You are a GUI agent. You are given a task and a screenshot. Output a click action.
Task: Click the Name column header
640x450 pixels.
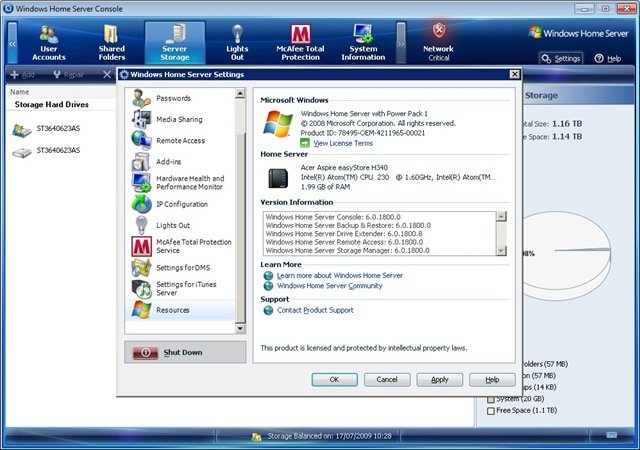(x=19, y=92)
